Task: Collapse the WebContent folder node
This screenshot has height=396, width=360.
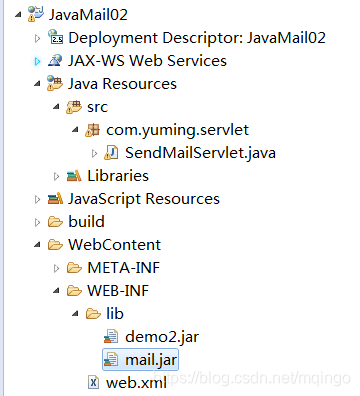Action: (37, 245)
